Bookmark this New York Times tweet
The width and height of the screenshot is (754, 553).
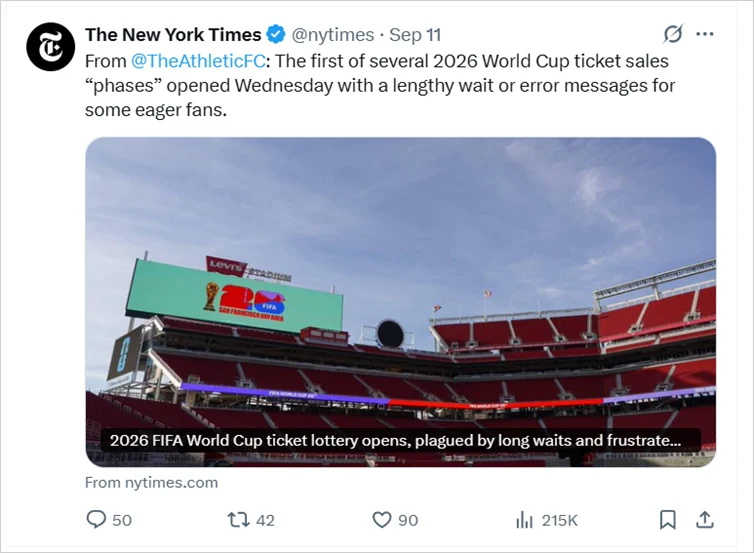667,520
